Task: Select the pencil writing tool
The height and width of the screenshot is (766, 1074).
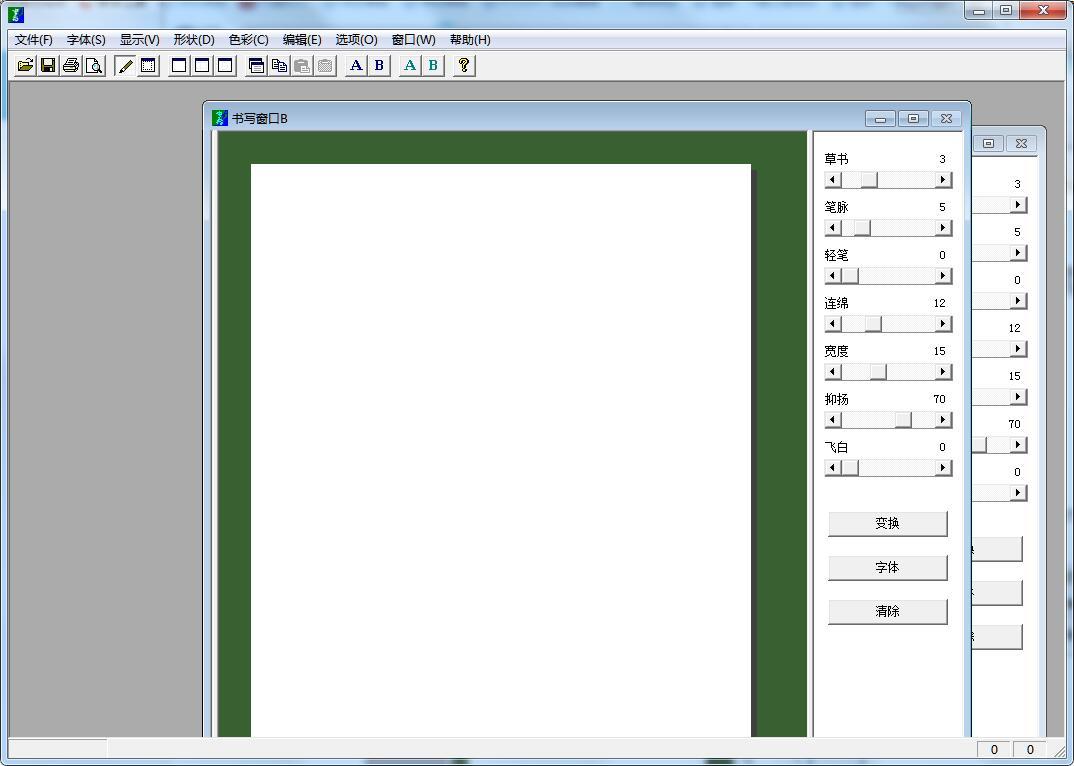Action: pos(125,66)
